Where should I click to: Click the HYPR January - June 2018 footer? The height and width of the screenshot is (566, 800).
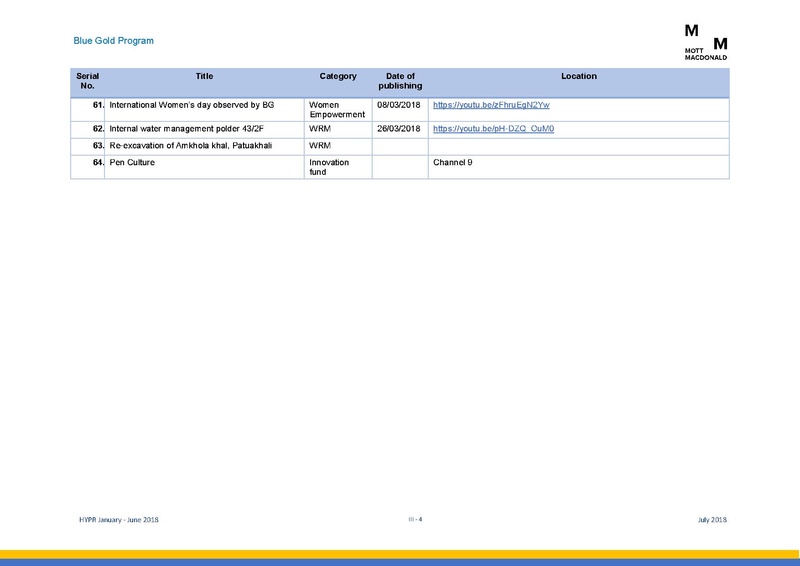pos(118,520)
